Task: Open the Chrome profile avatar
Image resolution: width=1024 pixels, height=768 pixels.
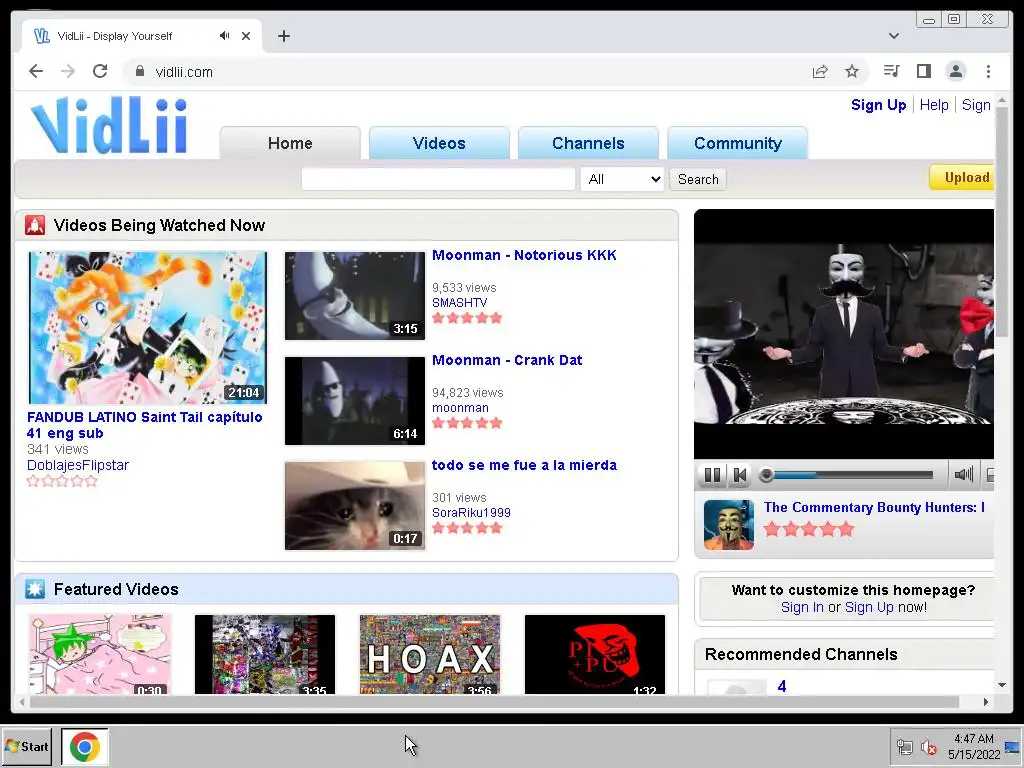Action: click(x=955, y=71)
